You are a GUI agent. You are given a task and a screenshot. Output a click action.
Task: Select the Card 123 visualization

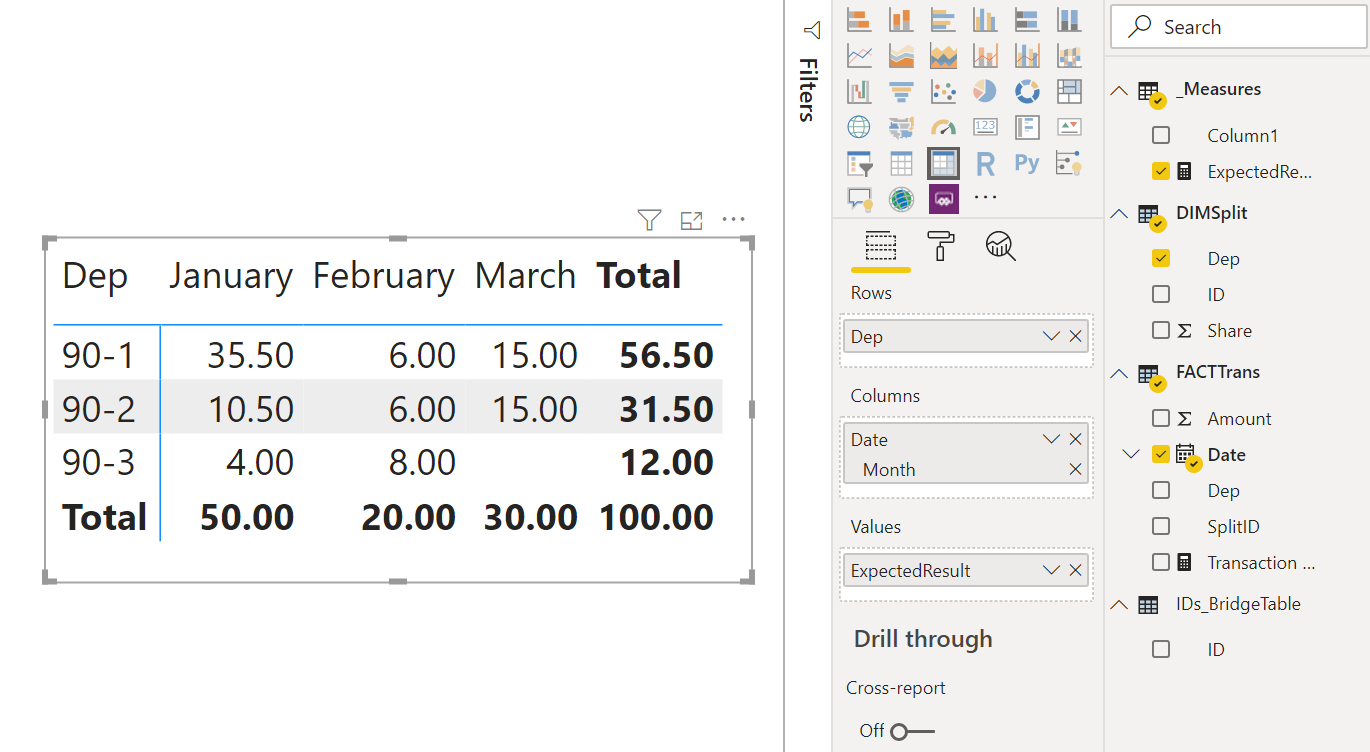pyautogui.click(x=985, y=127)
